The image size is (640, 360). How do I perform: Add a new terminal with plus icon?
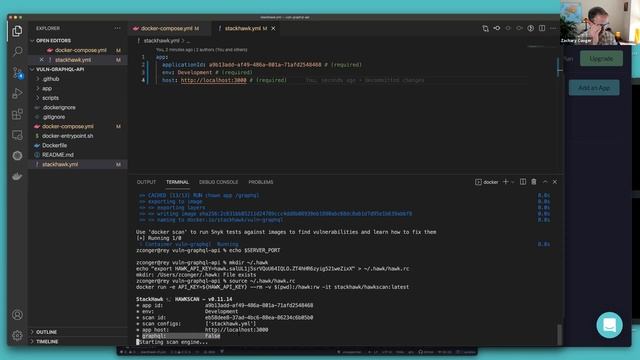pyautogui.click(x=506, y=182)
